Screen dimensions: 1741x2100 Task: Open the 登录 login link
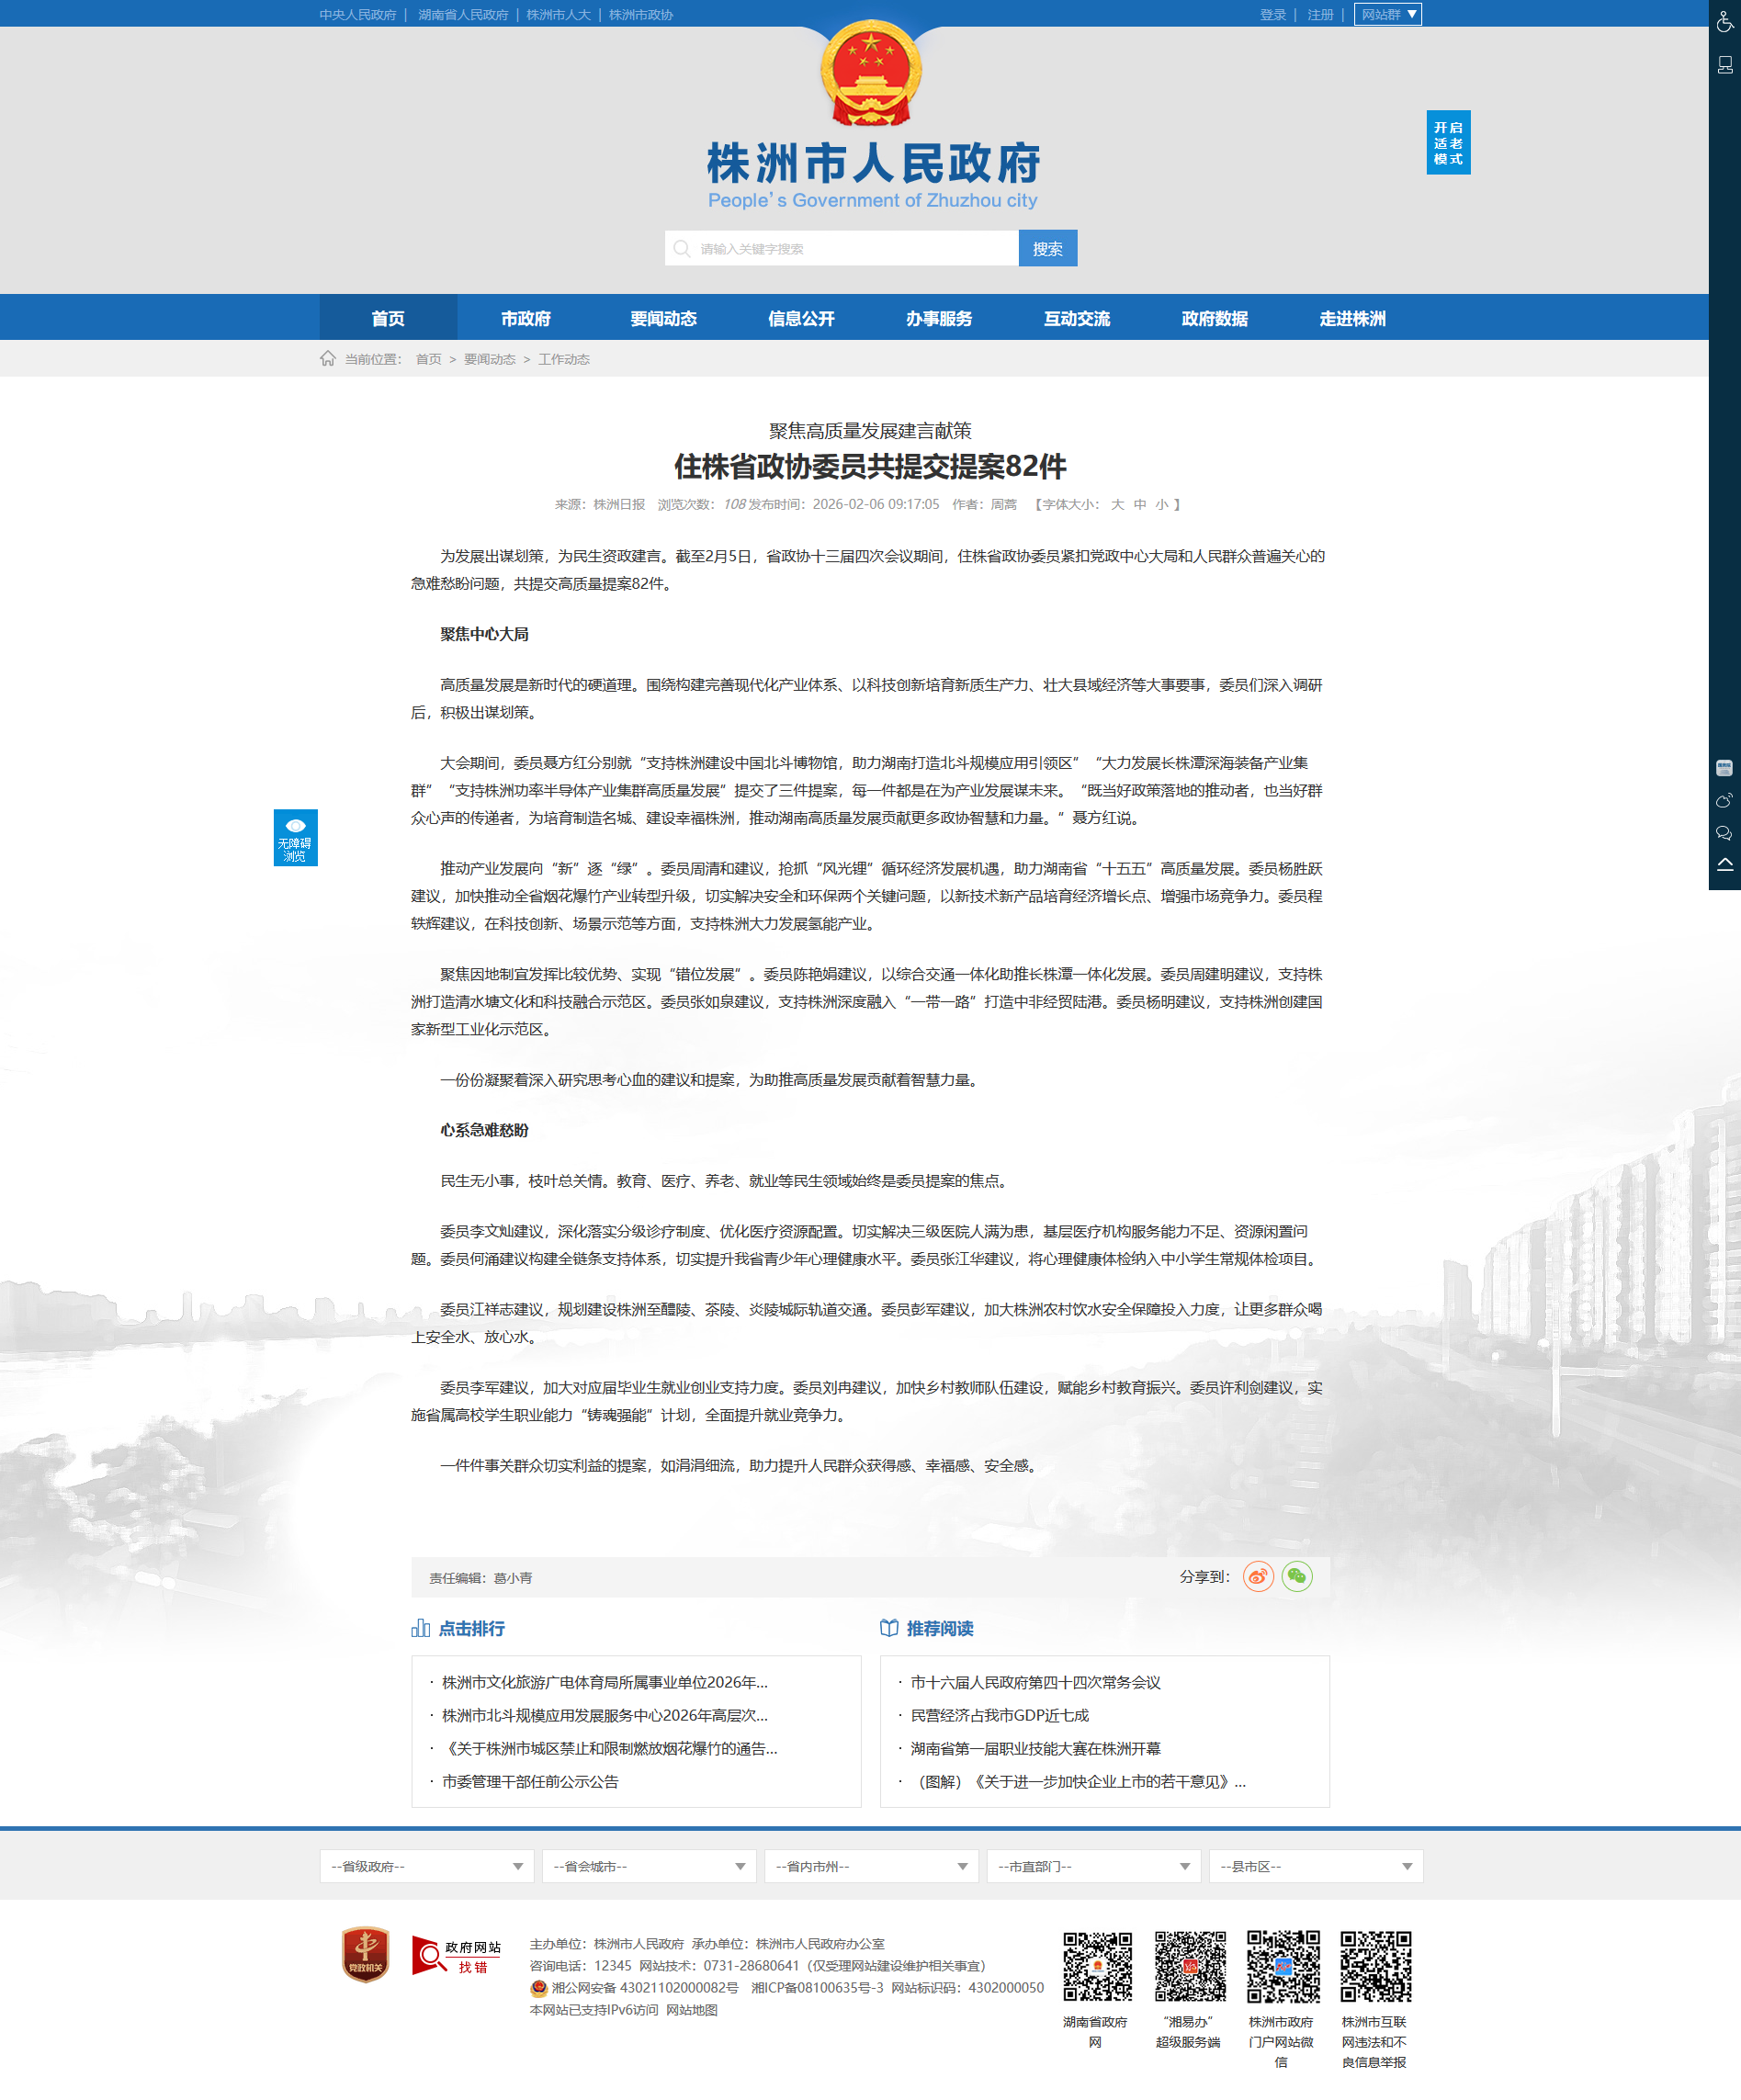(x=1272, y=15)
